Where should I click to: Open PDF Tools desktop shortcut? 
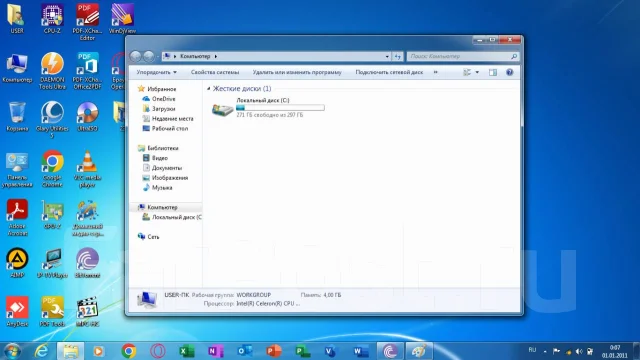52,312
